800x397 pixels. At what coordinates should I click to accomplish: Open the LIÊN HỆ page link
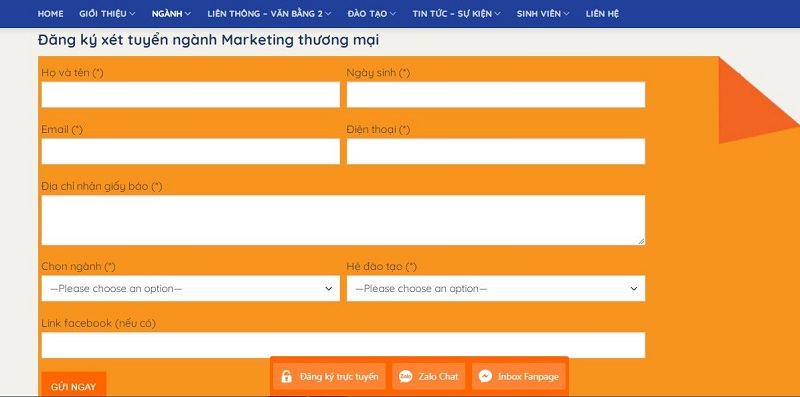tap(602, 14)
